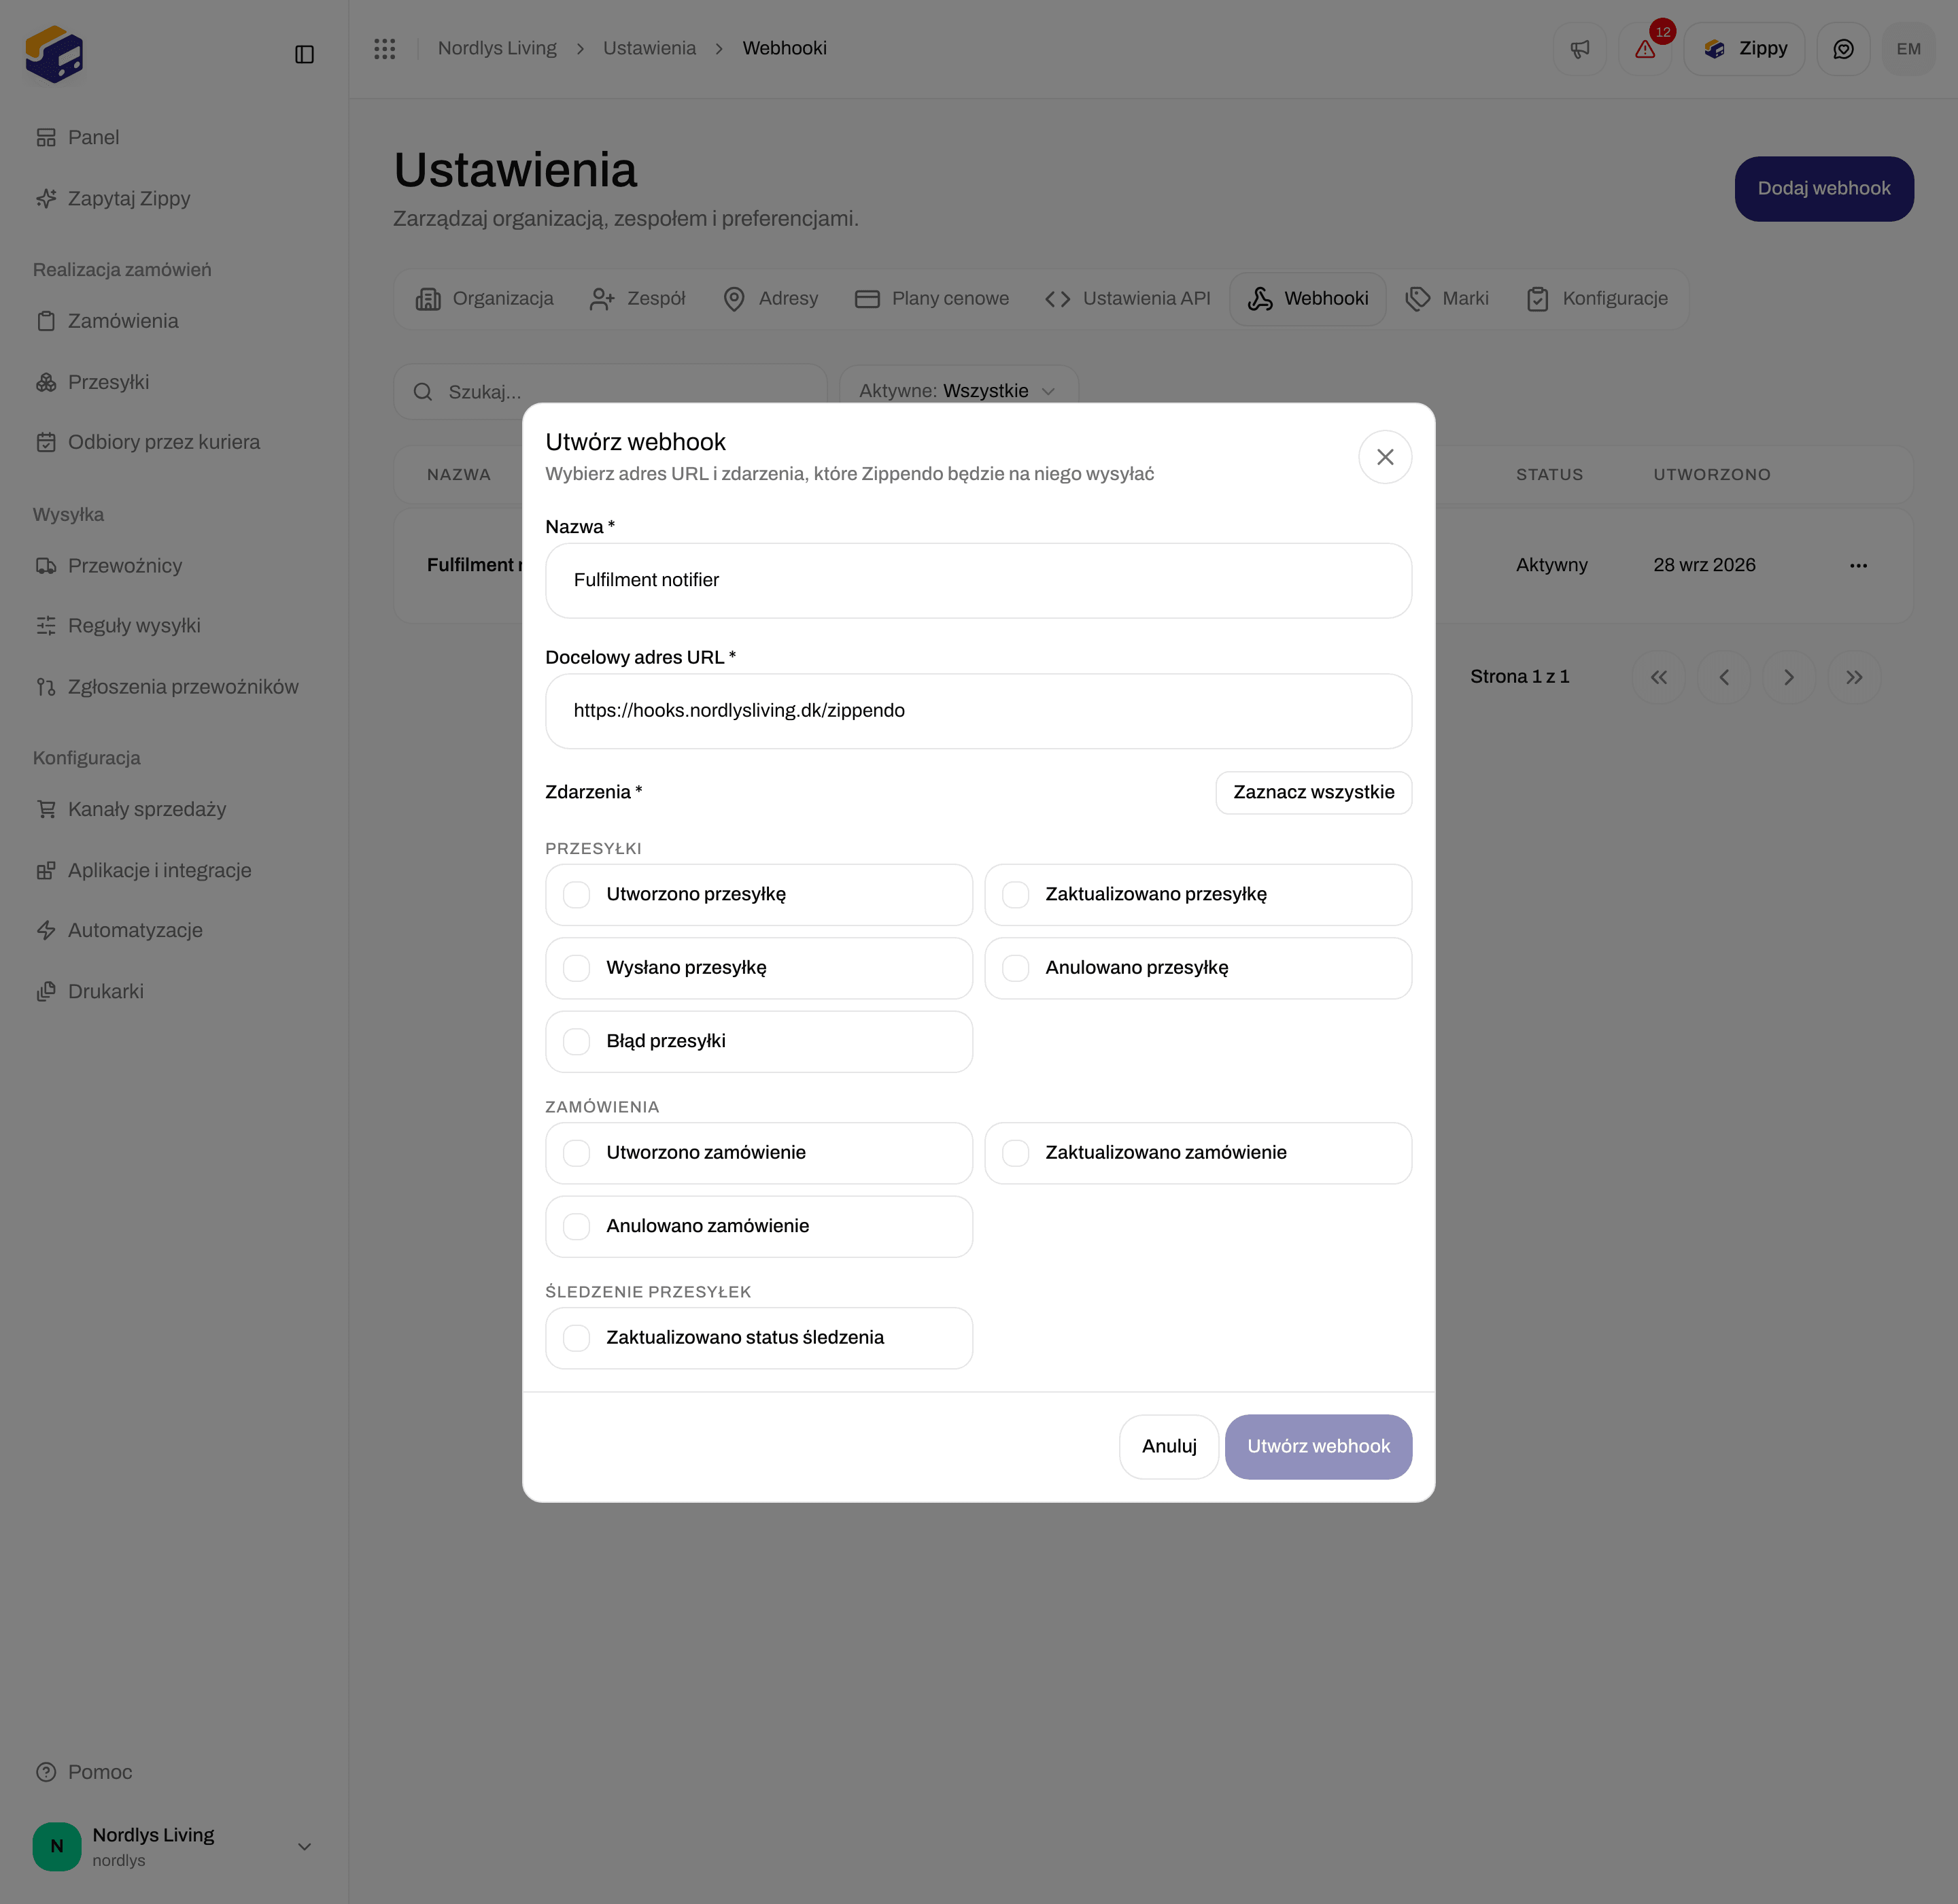Open Zamówienia in sidebar

pyautogui.click(x=107, y=321)
